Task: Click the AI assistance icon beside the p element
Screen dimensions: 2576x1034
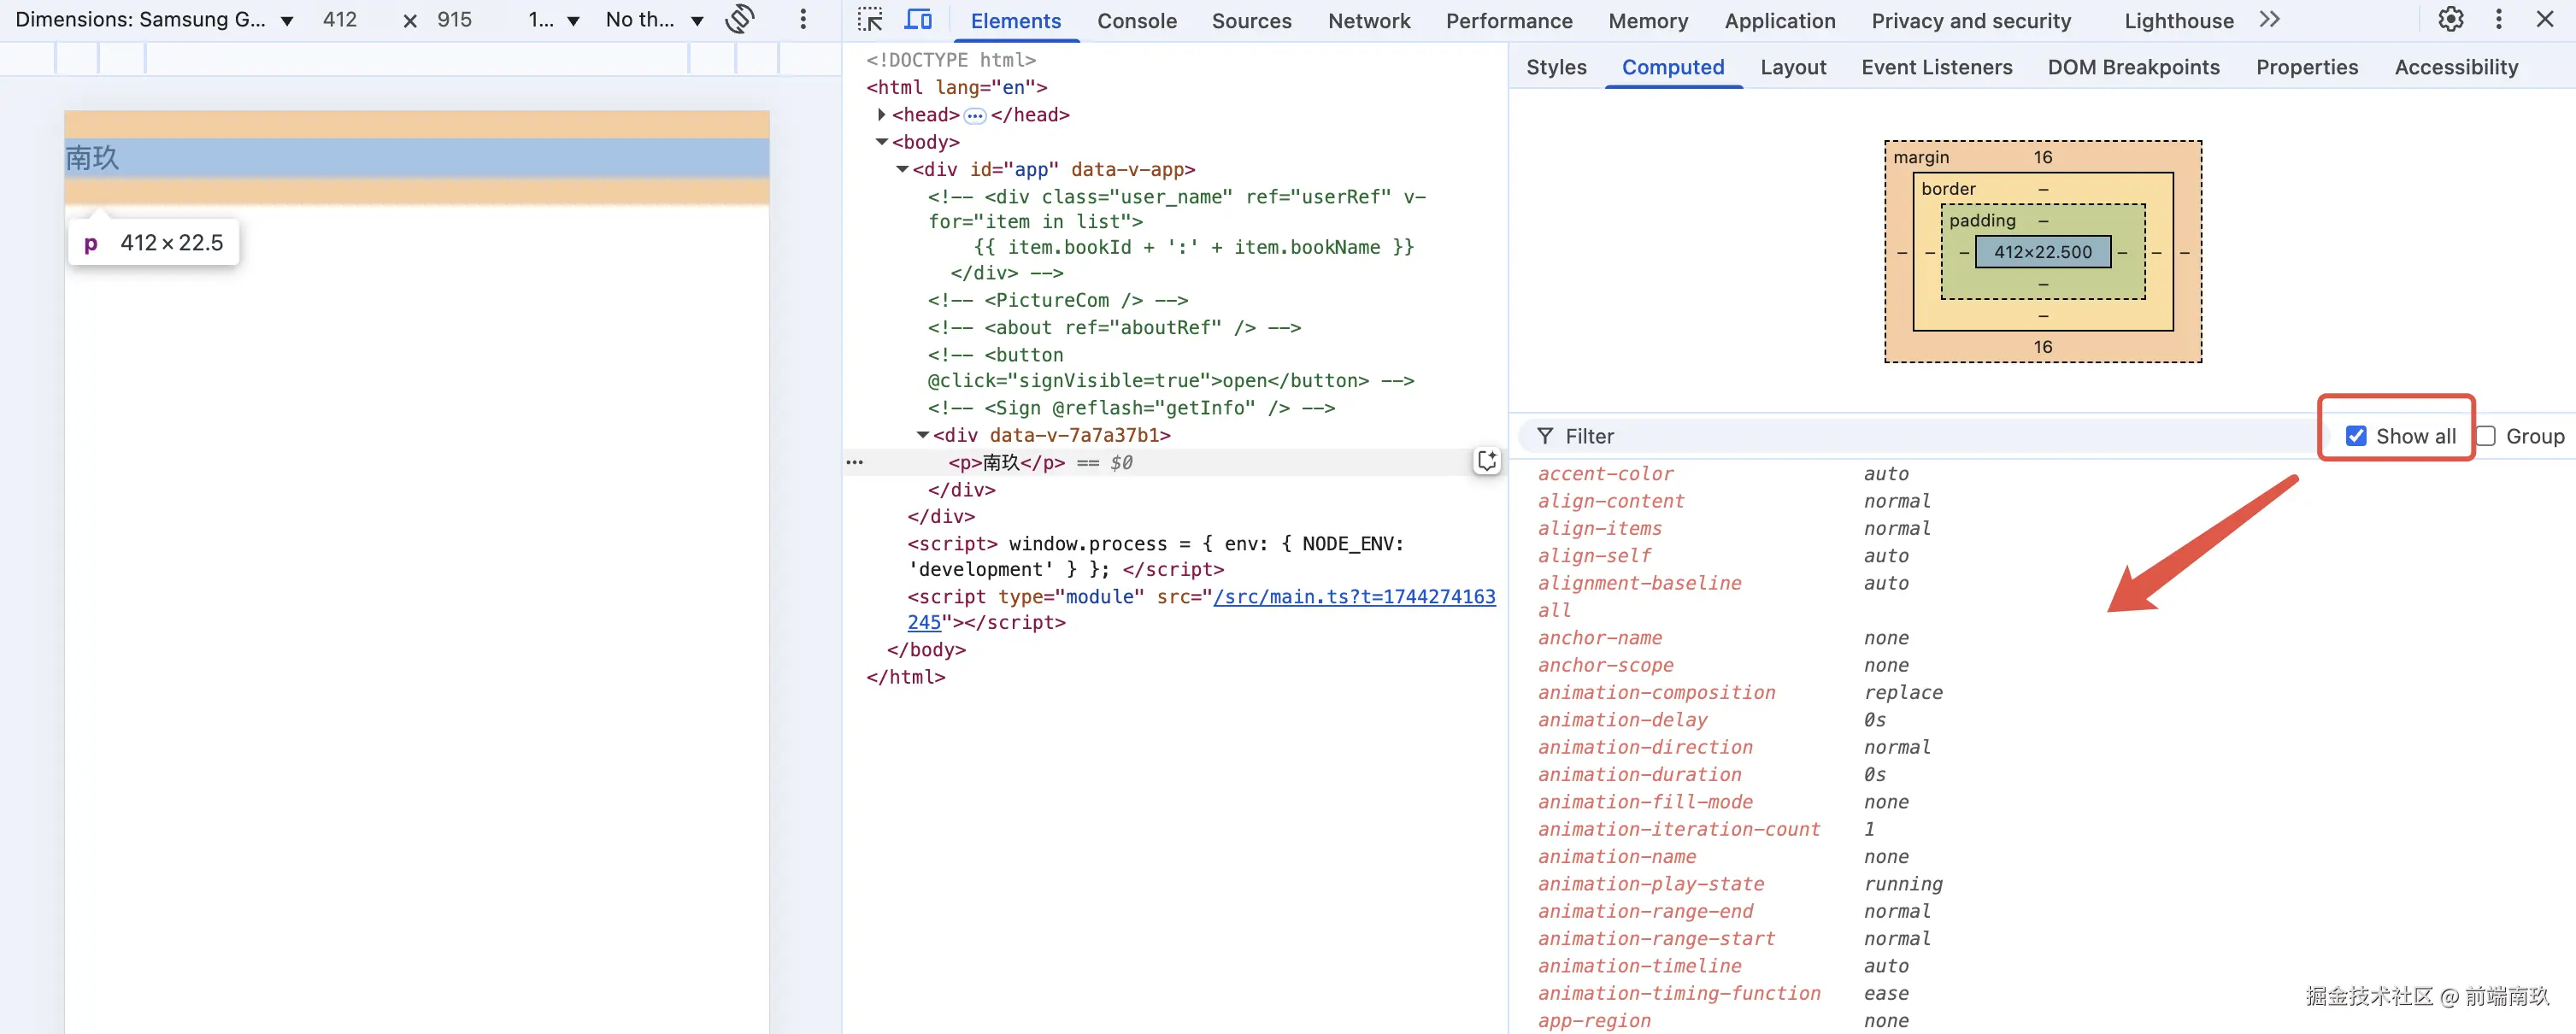Action: [x=1486, y=461]
